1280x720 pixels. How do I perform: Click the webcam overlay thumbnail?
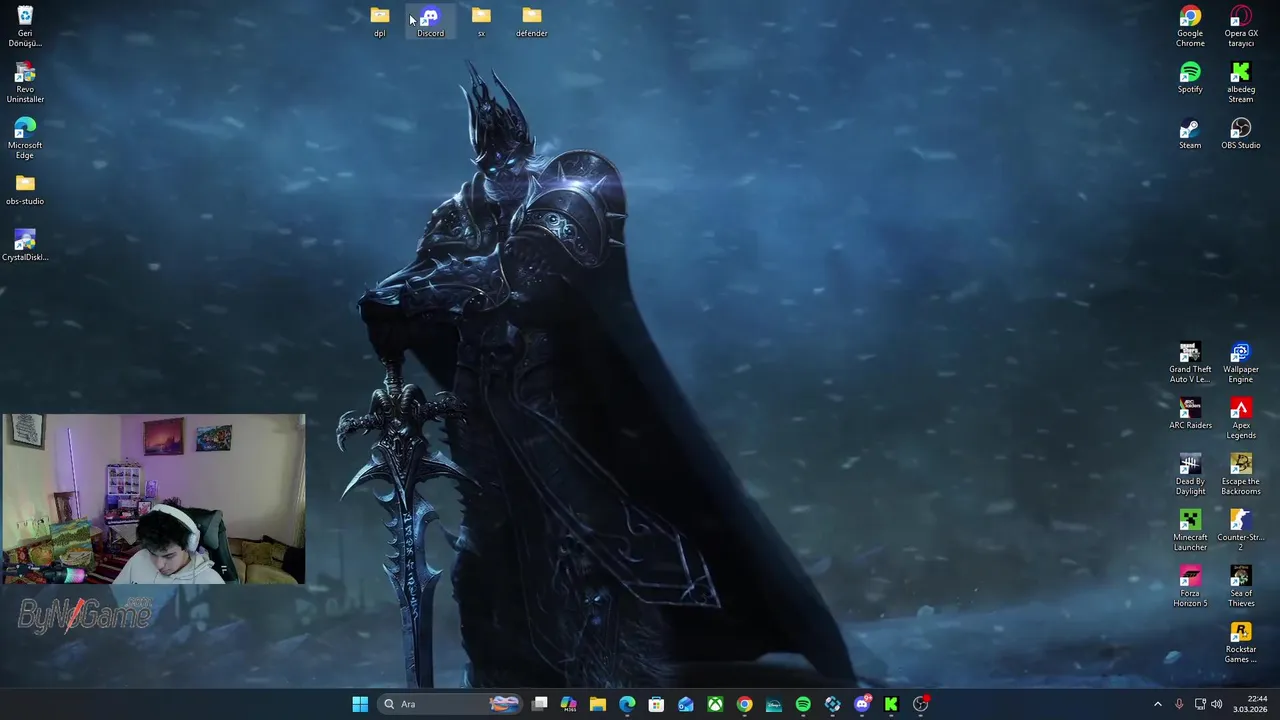[x=153, y=499]
